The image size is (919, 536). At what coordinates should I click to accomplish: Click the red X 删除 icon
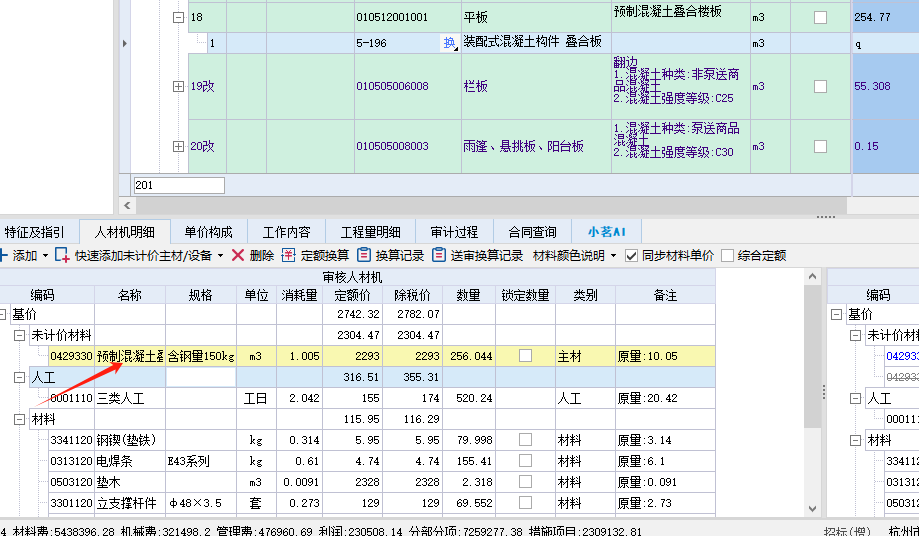(238, 255)
